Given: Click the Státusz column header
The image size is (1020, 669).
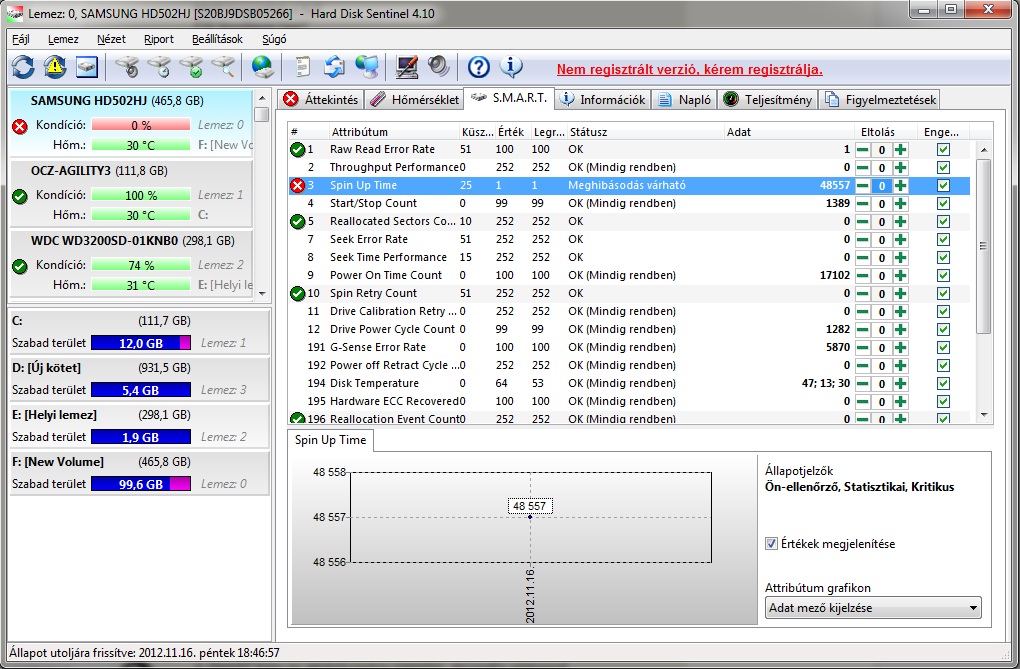Looking at the screenshot, I should (645, 132).
